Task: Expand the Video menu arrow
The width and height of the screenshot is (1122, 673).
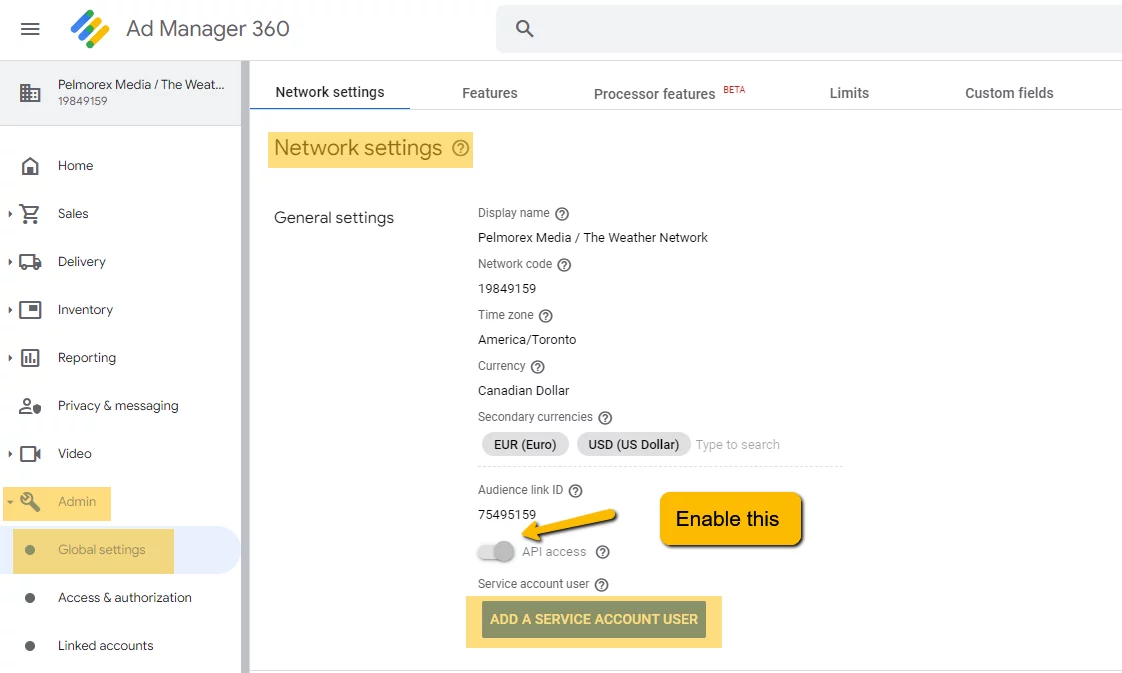Action: tap(10, 454)
